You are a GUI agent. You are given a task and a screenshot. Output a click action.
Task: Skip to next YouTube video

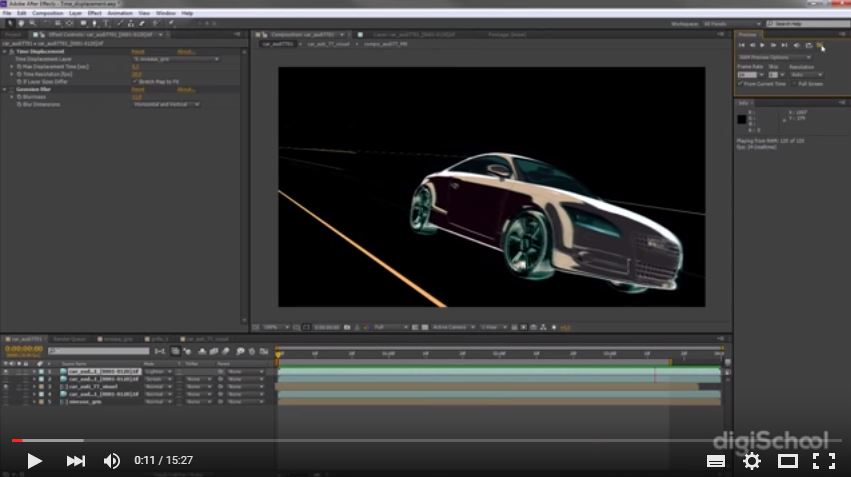point(75,461)
